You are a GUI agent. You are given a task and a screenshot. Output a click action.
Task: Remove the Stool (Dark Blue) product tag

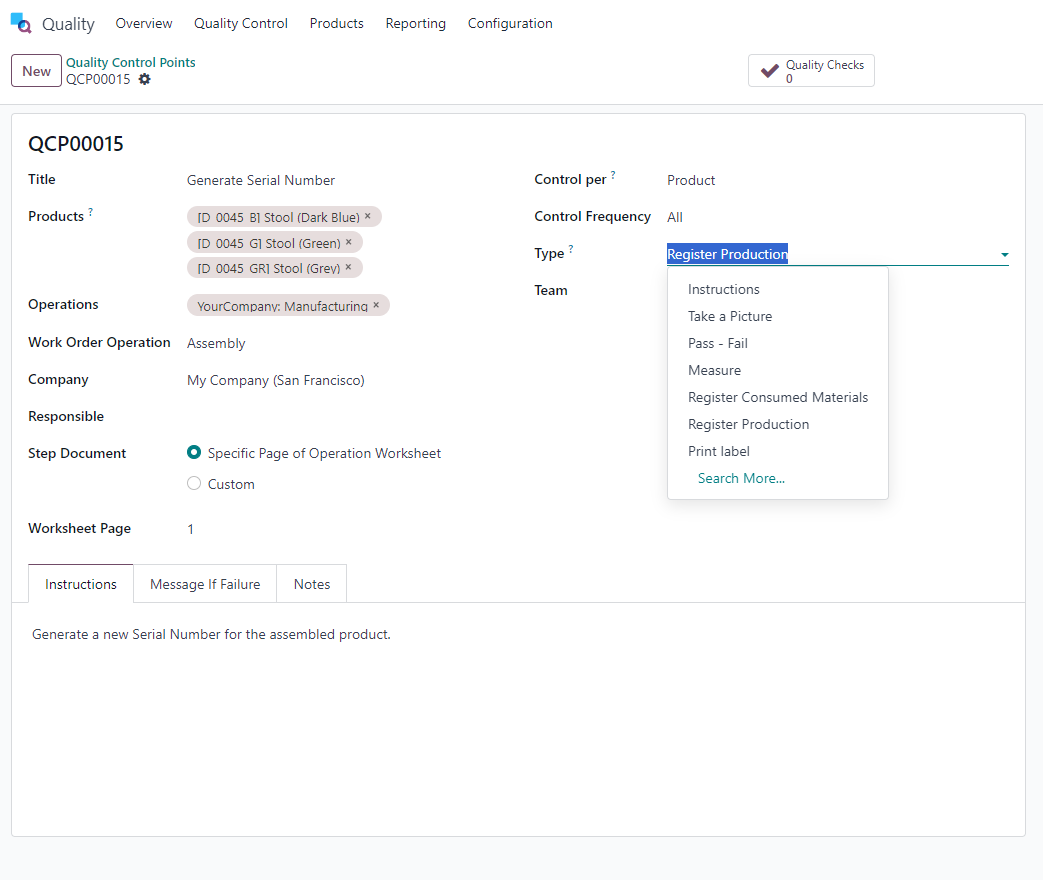coord(368,216)
